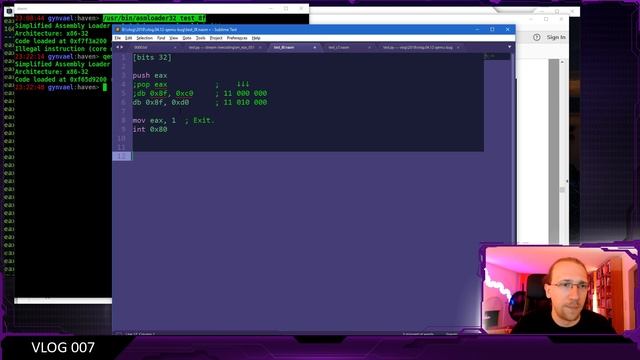Minimize the Sublime Text window
The height and width of the screenshot is (360, 640).
477,29
